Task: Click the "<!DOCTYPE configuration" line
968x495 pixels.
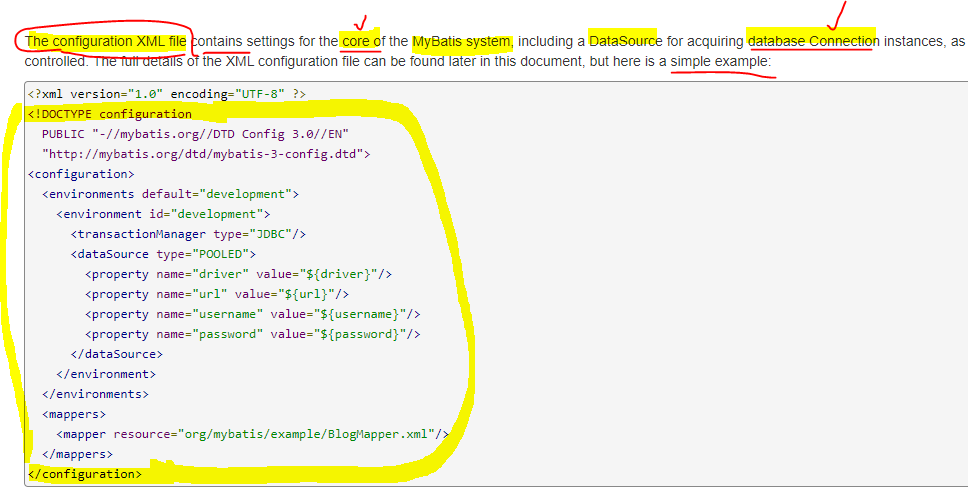Action: [110, 114]
